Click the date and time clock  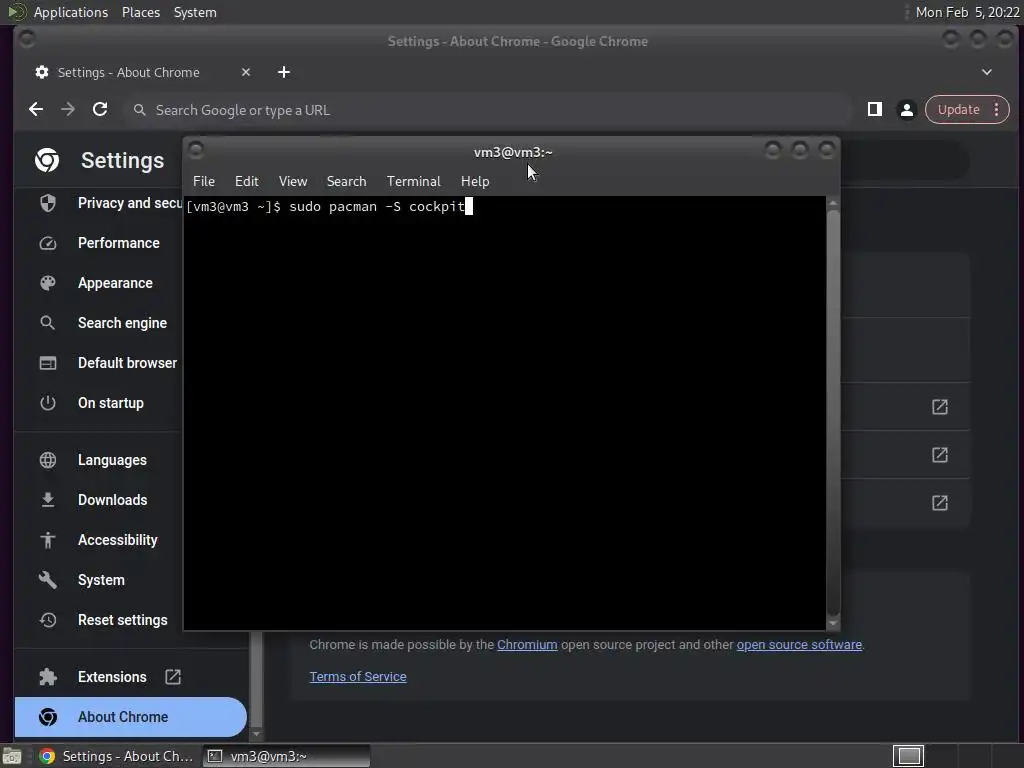point(967,12)
